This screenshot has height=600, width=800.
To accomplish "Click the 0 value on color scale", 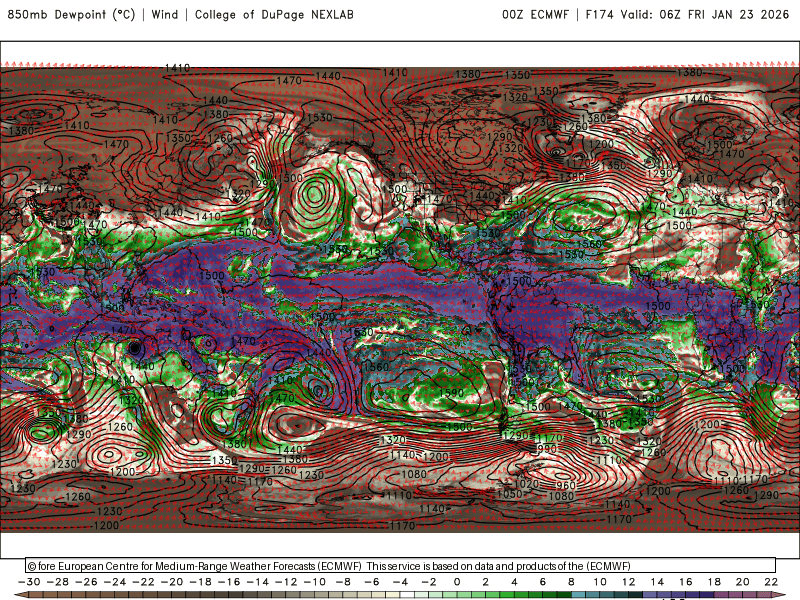I will pyautogui.click(x=457, y=582).
